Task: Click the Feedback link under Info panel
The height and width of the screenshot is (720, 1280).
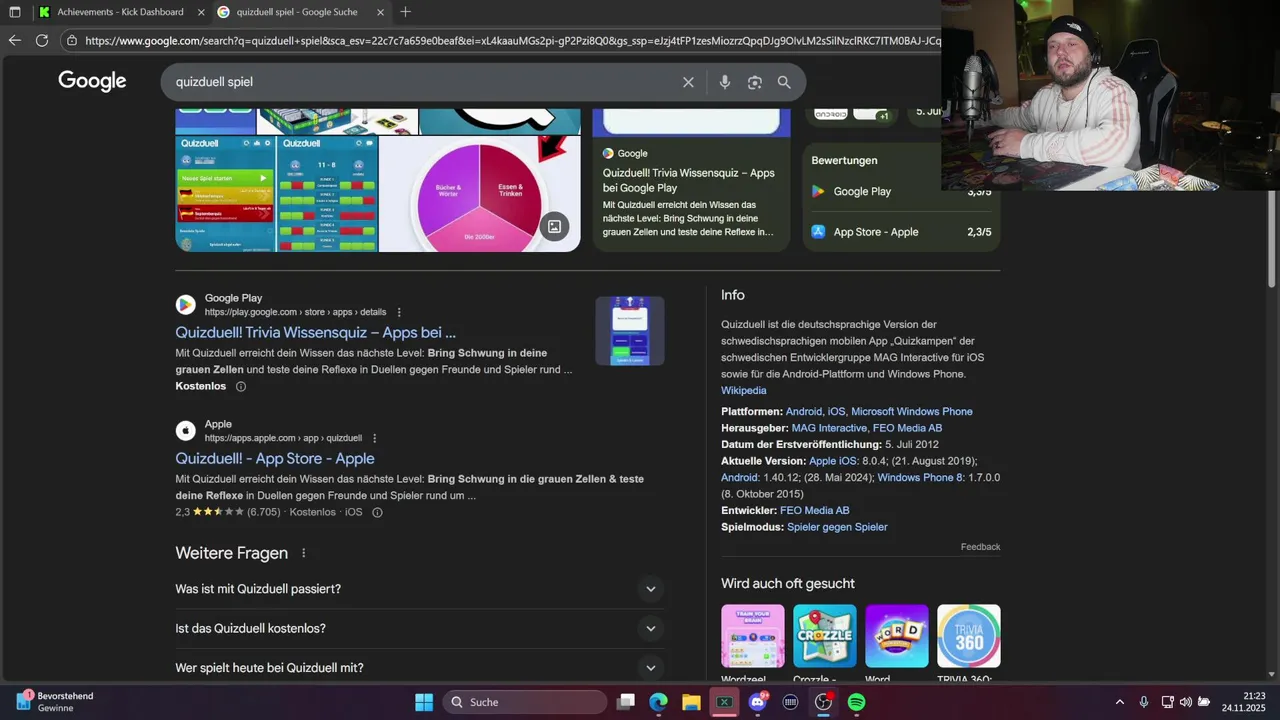Action: point(980,547)
